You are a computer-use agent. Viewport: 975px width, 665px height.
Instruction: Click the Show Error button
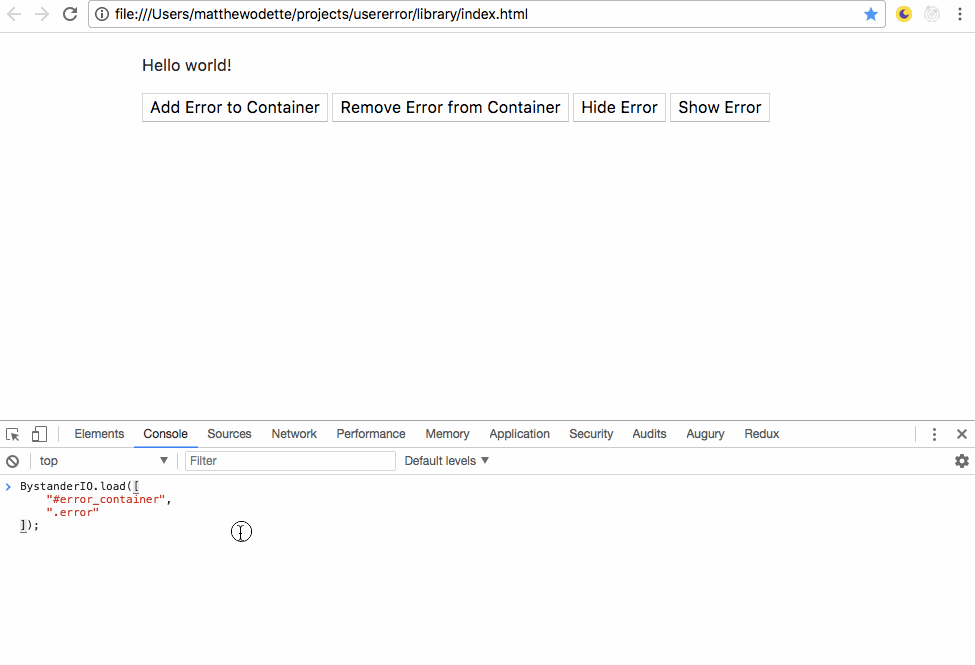tap(719, 108)
